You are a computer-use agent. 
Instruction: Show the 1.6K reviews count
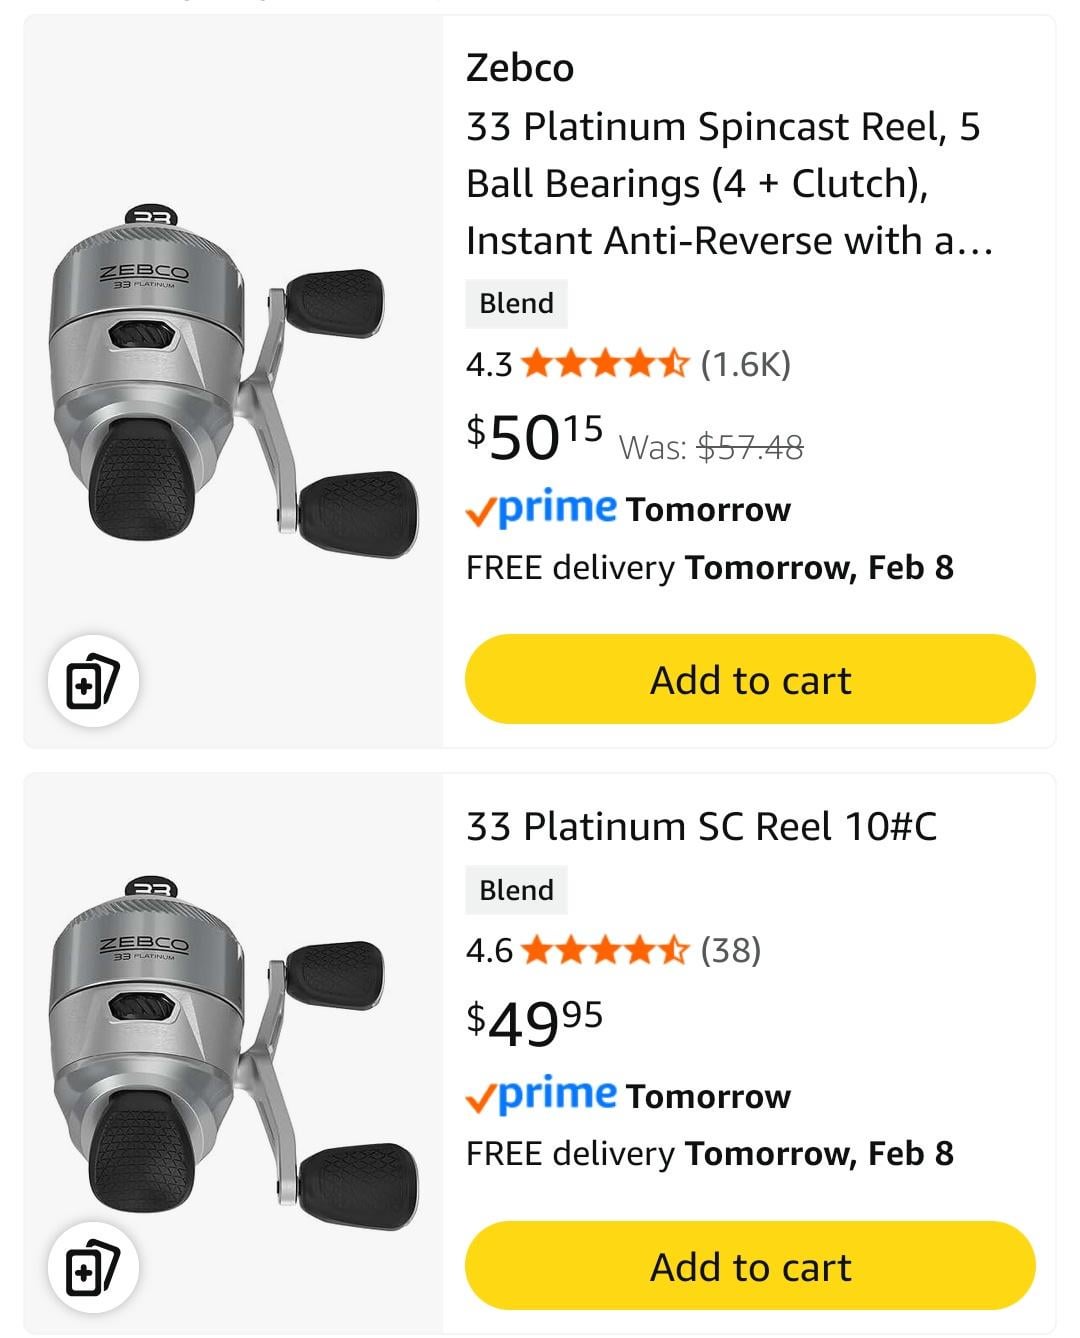coord(745,364)
